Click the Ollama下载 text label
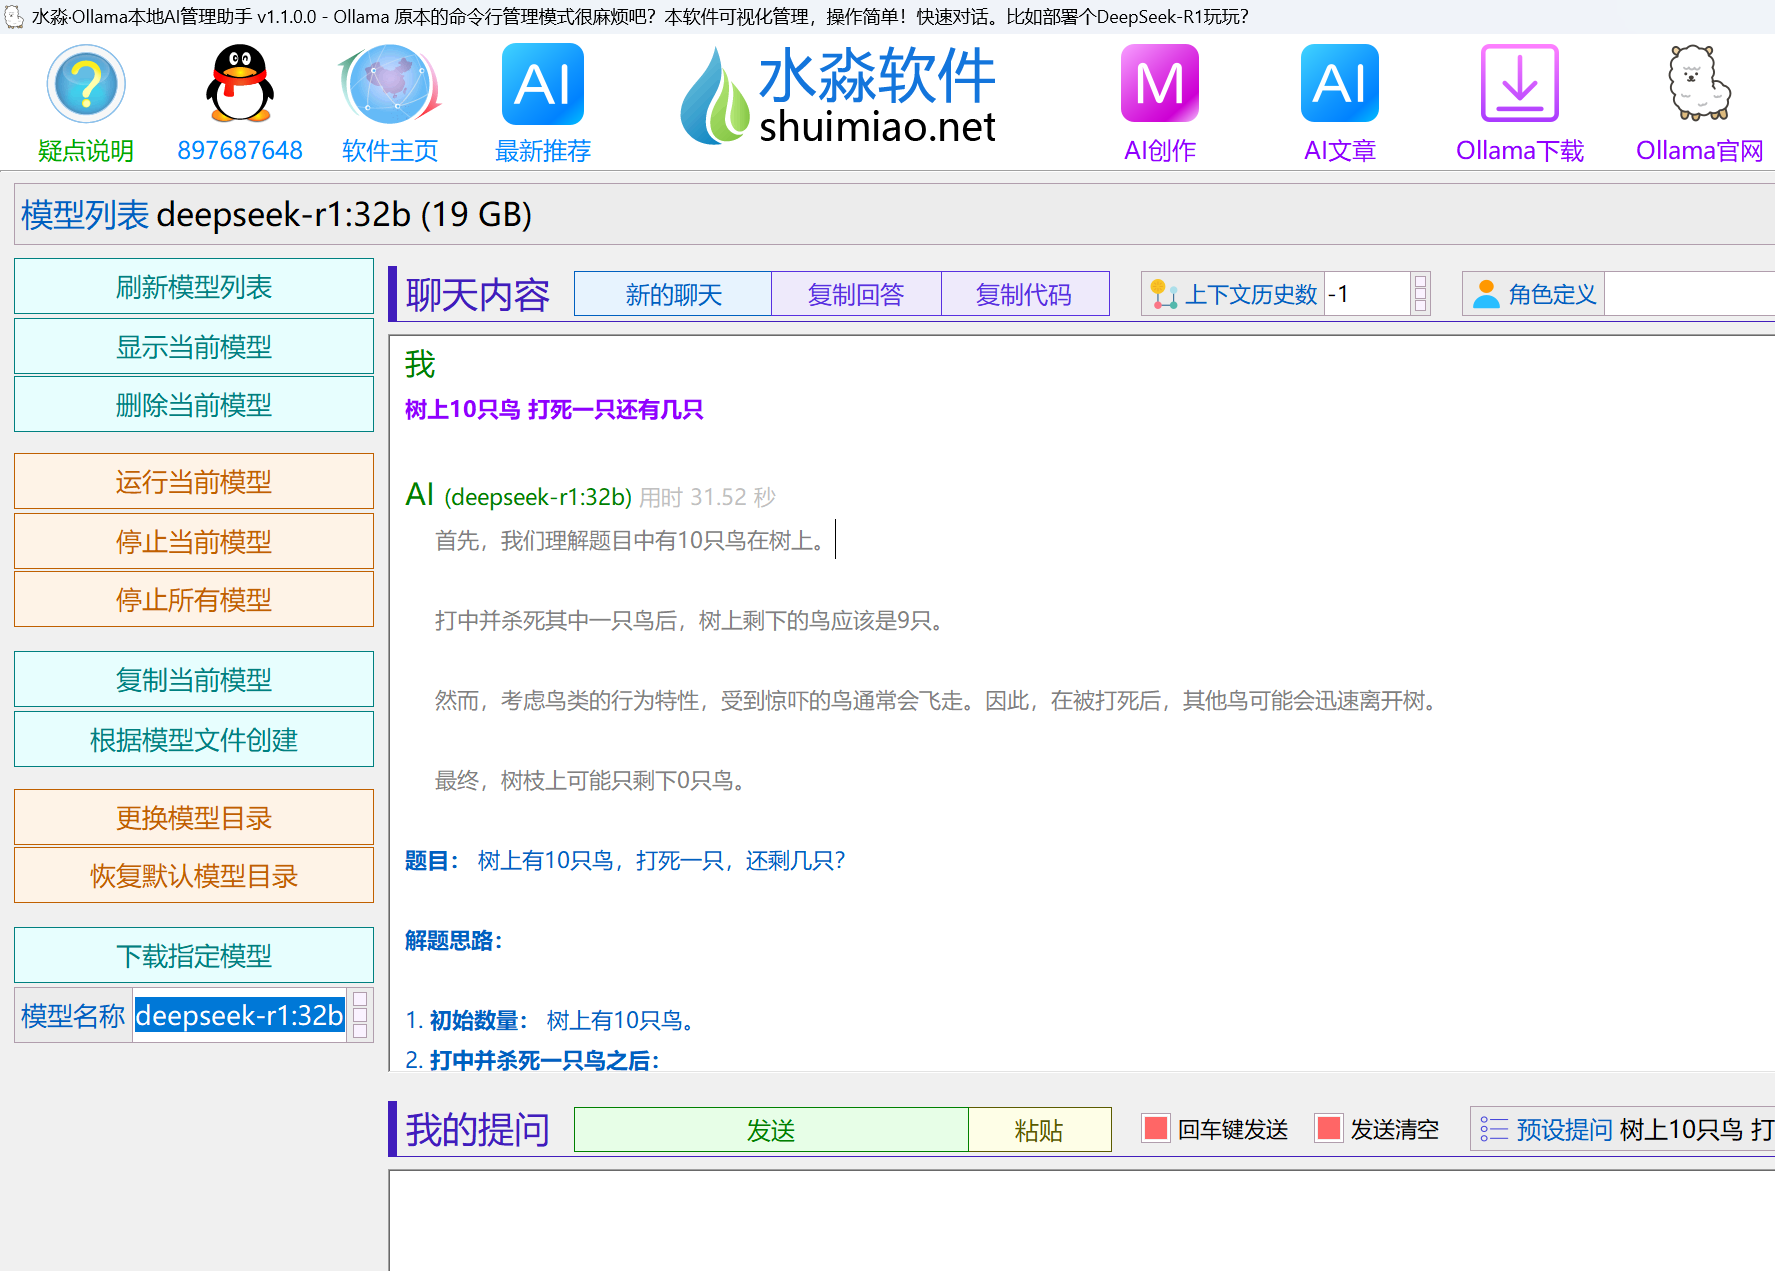Screen dimensions: 1775x1271 tap(1520, 151)
